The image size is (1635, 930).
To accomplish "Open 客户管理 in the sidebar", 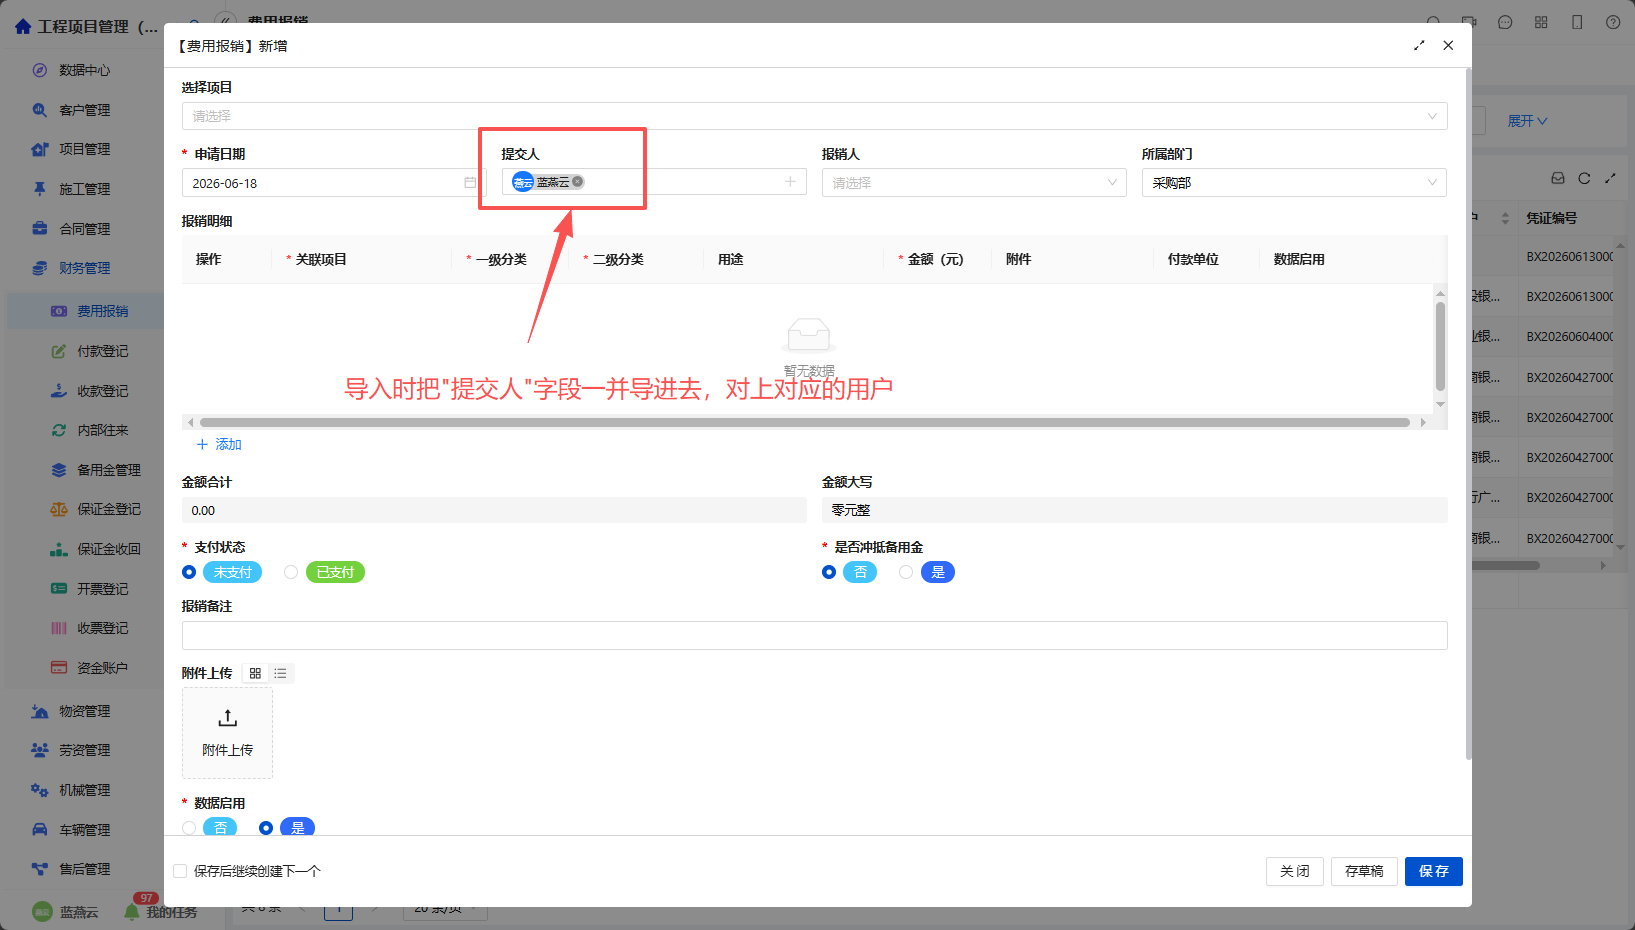I will pyautogui.click(x=84, y=110).
